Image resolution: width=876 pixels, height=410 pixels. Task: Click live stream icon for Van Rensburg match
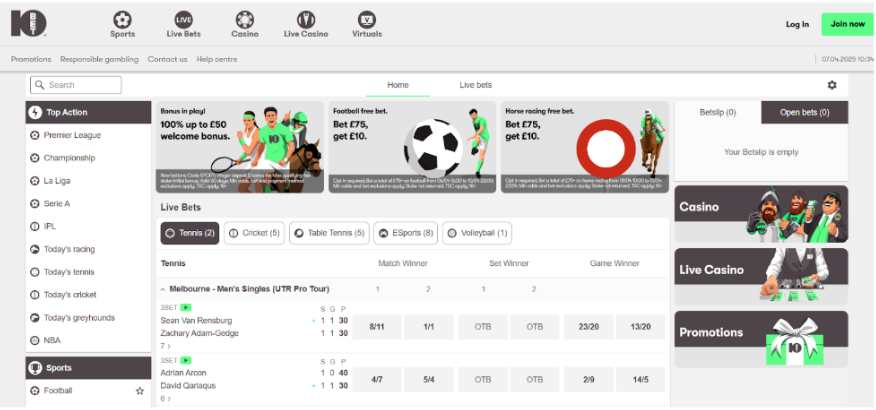(186, 307)
